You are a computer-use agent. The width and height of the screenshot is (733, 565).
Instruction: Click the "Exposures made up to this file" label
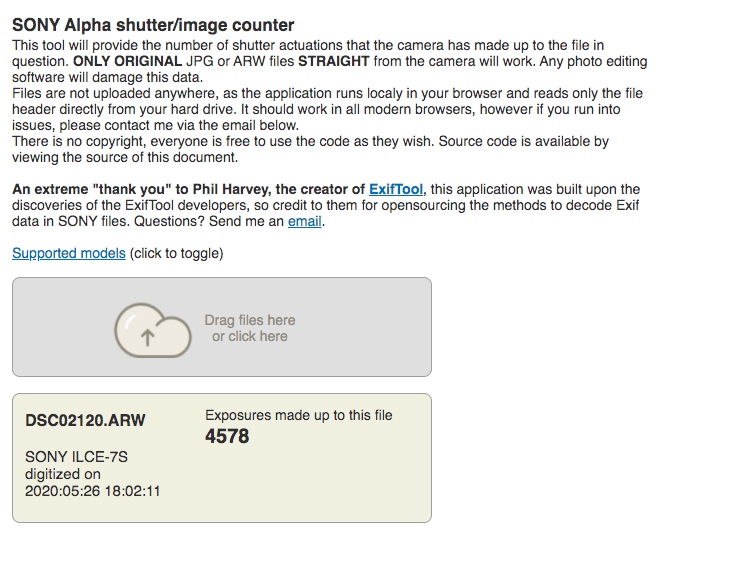[x=298, y=414]
